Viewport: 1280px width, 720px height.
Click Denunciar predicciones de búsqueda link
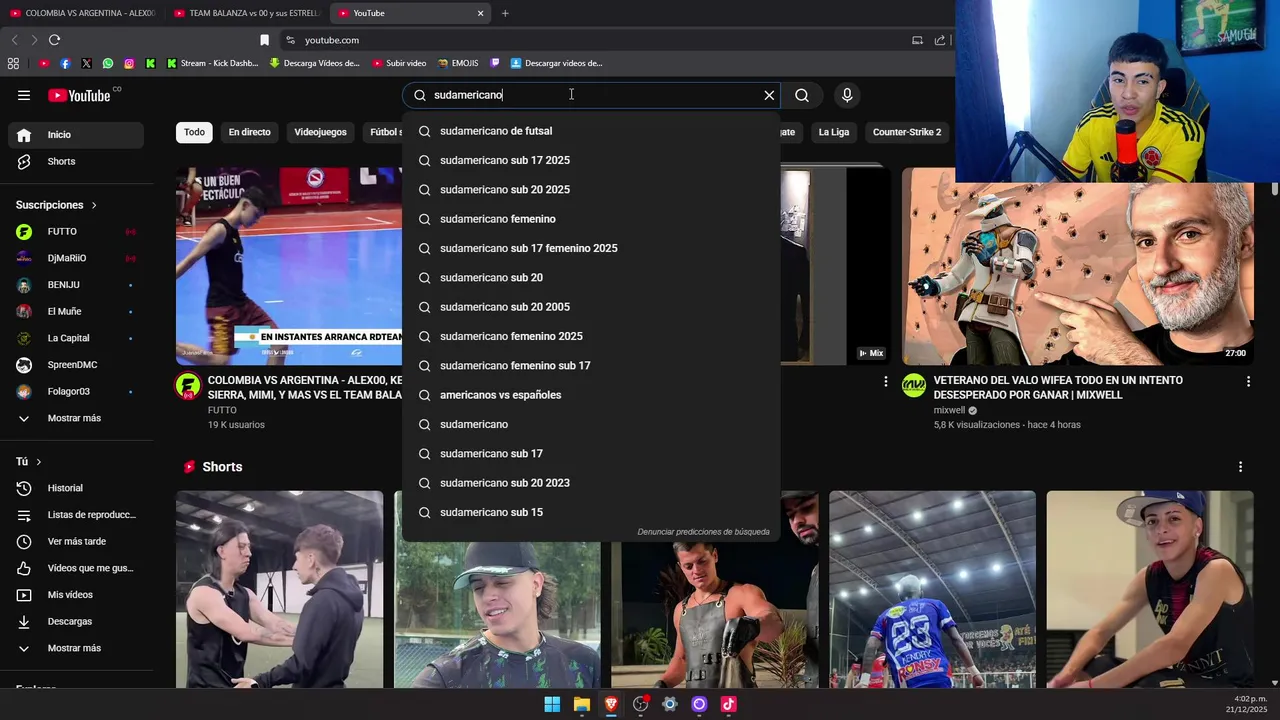(703, 532)
